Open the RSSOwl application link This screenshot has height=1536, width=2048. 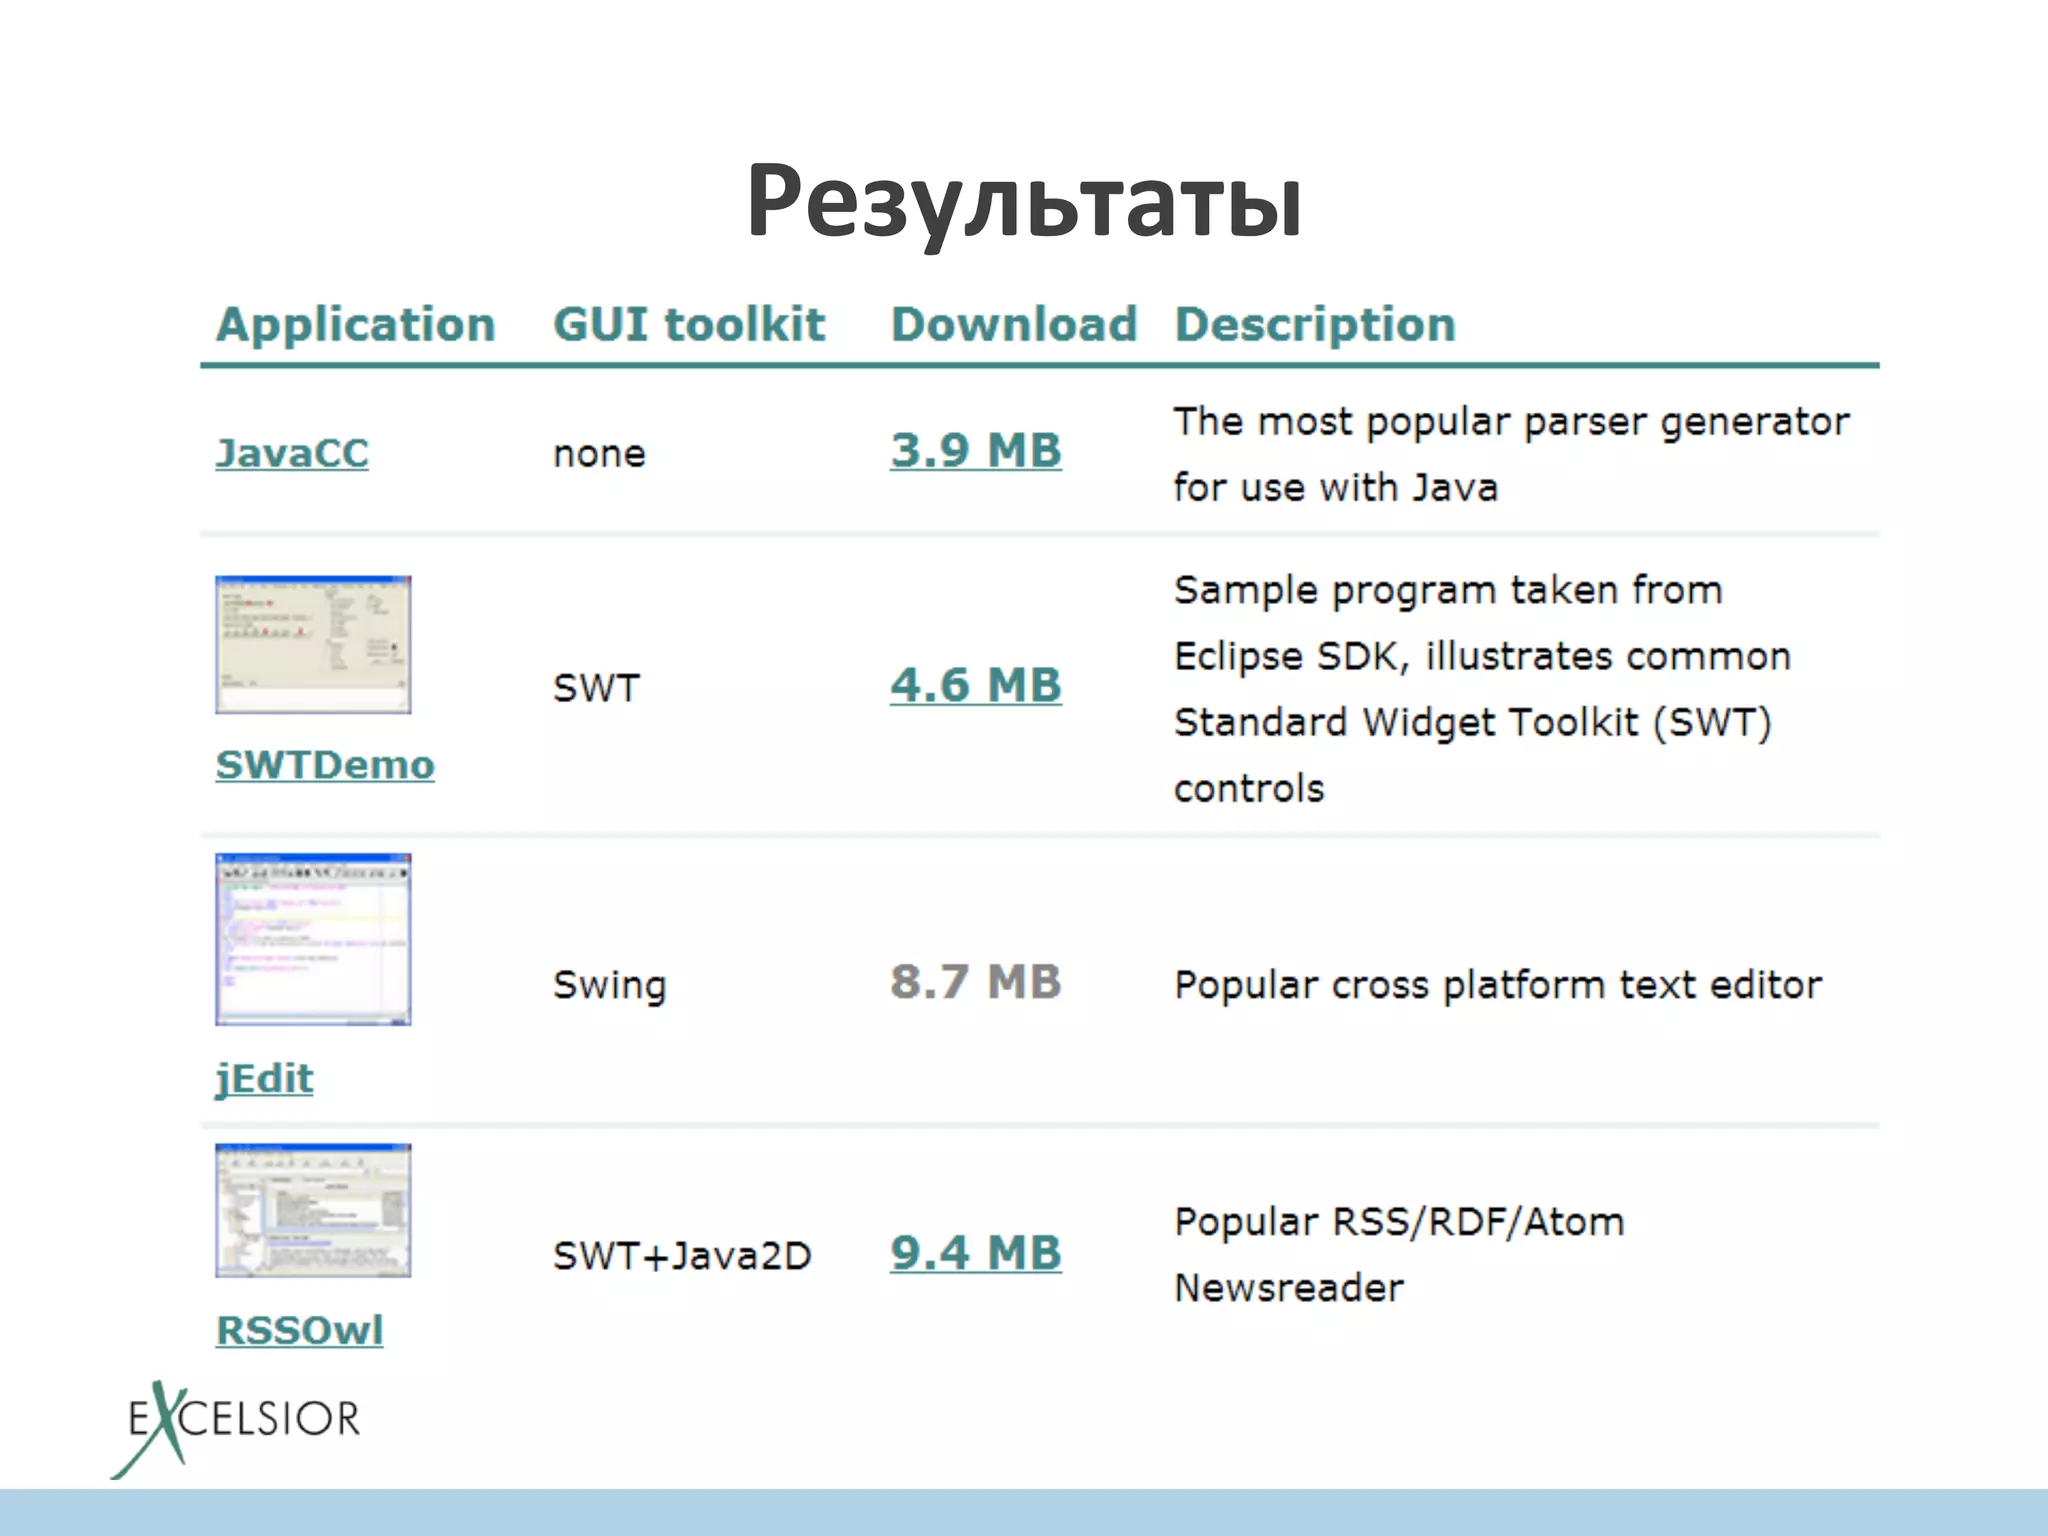[x=299, y=1330]
